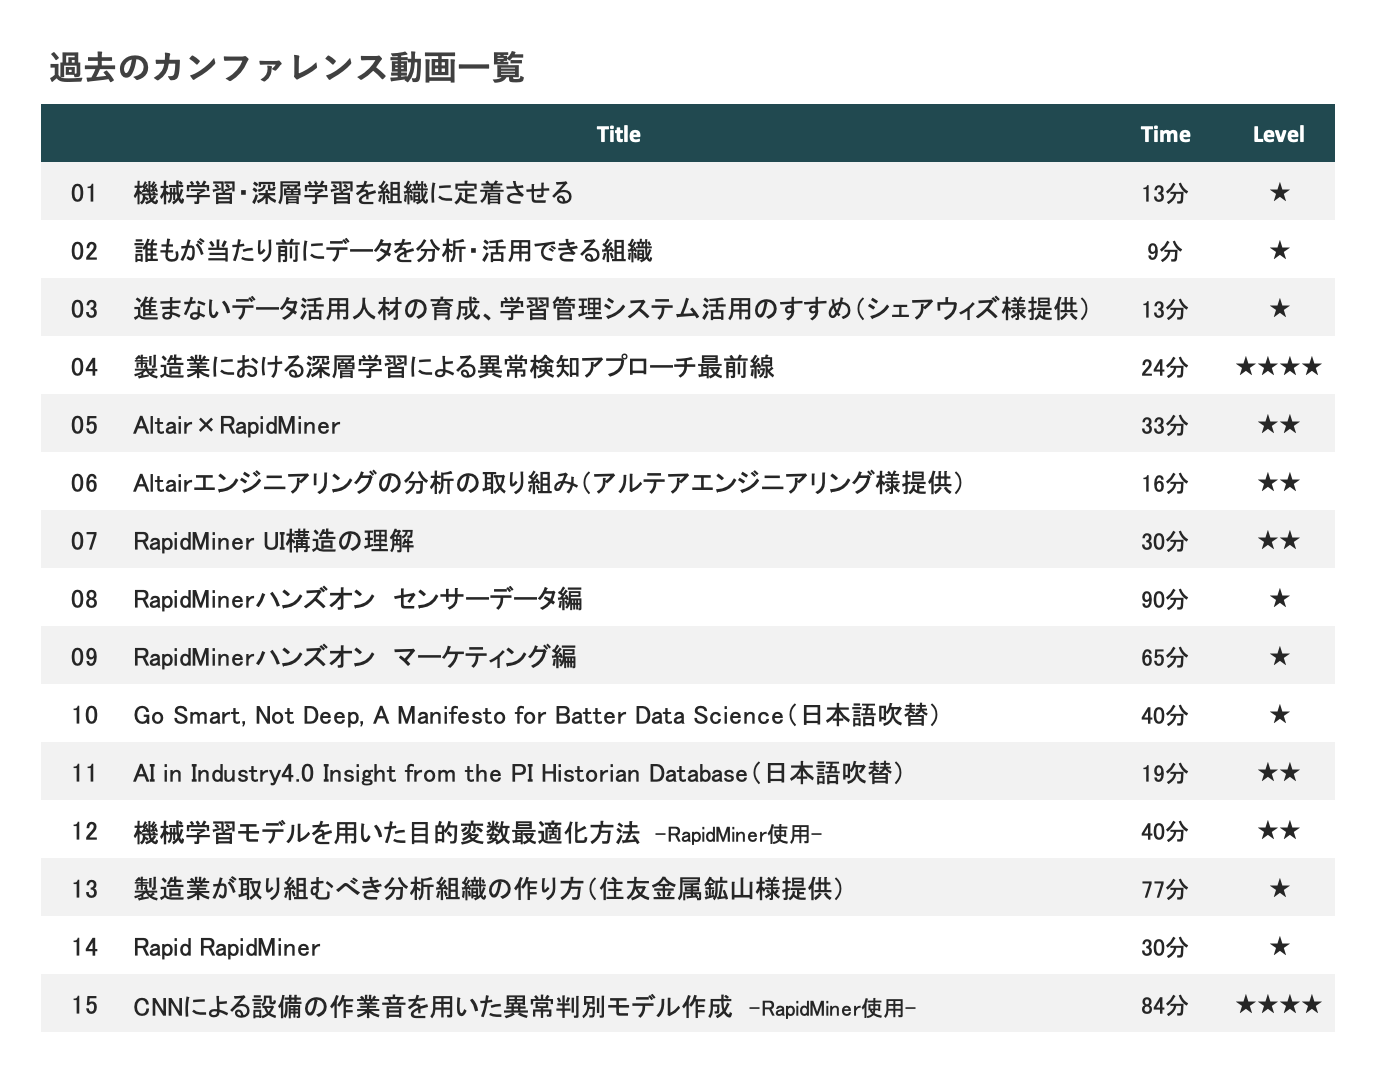Viewport: 1378px width, 1084px height.
Task: Click the 84分 time value
Action: [x=1164, y=1005]
